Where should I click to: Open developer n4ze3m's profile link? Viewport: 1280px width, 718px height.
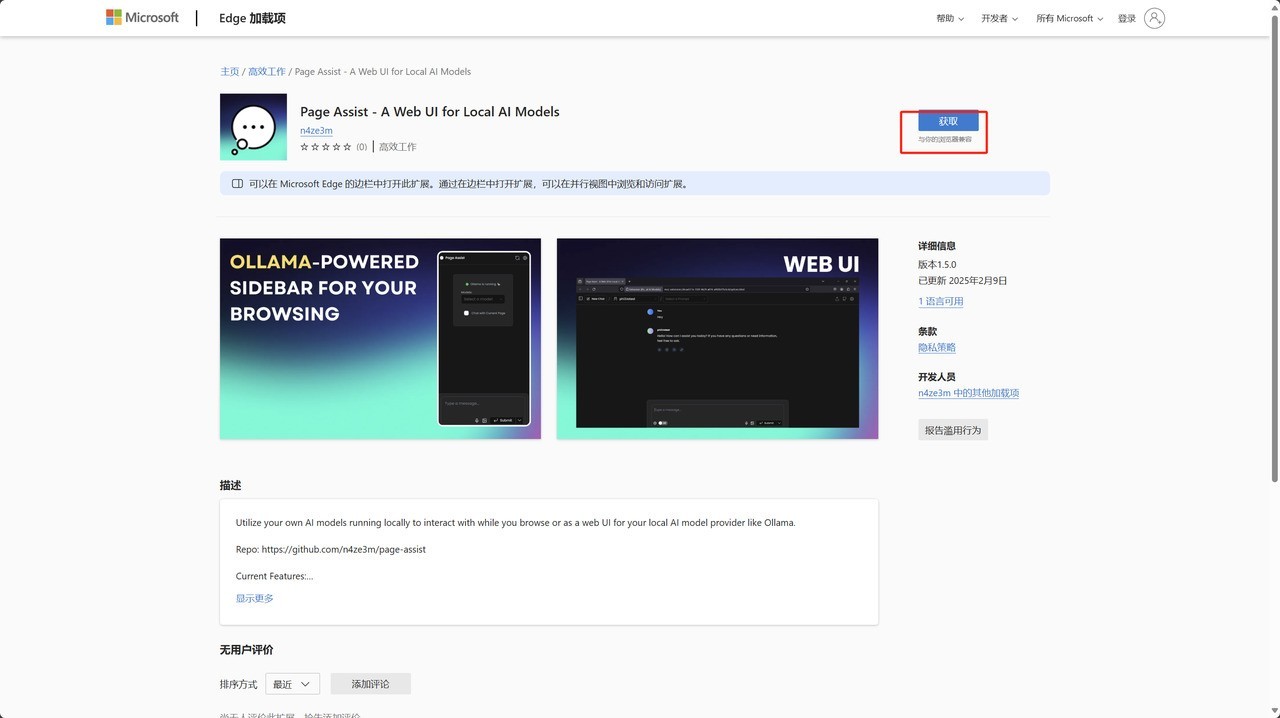tap(316, 131)
